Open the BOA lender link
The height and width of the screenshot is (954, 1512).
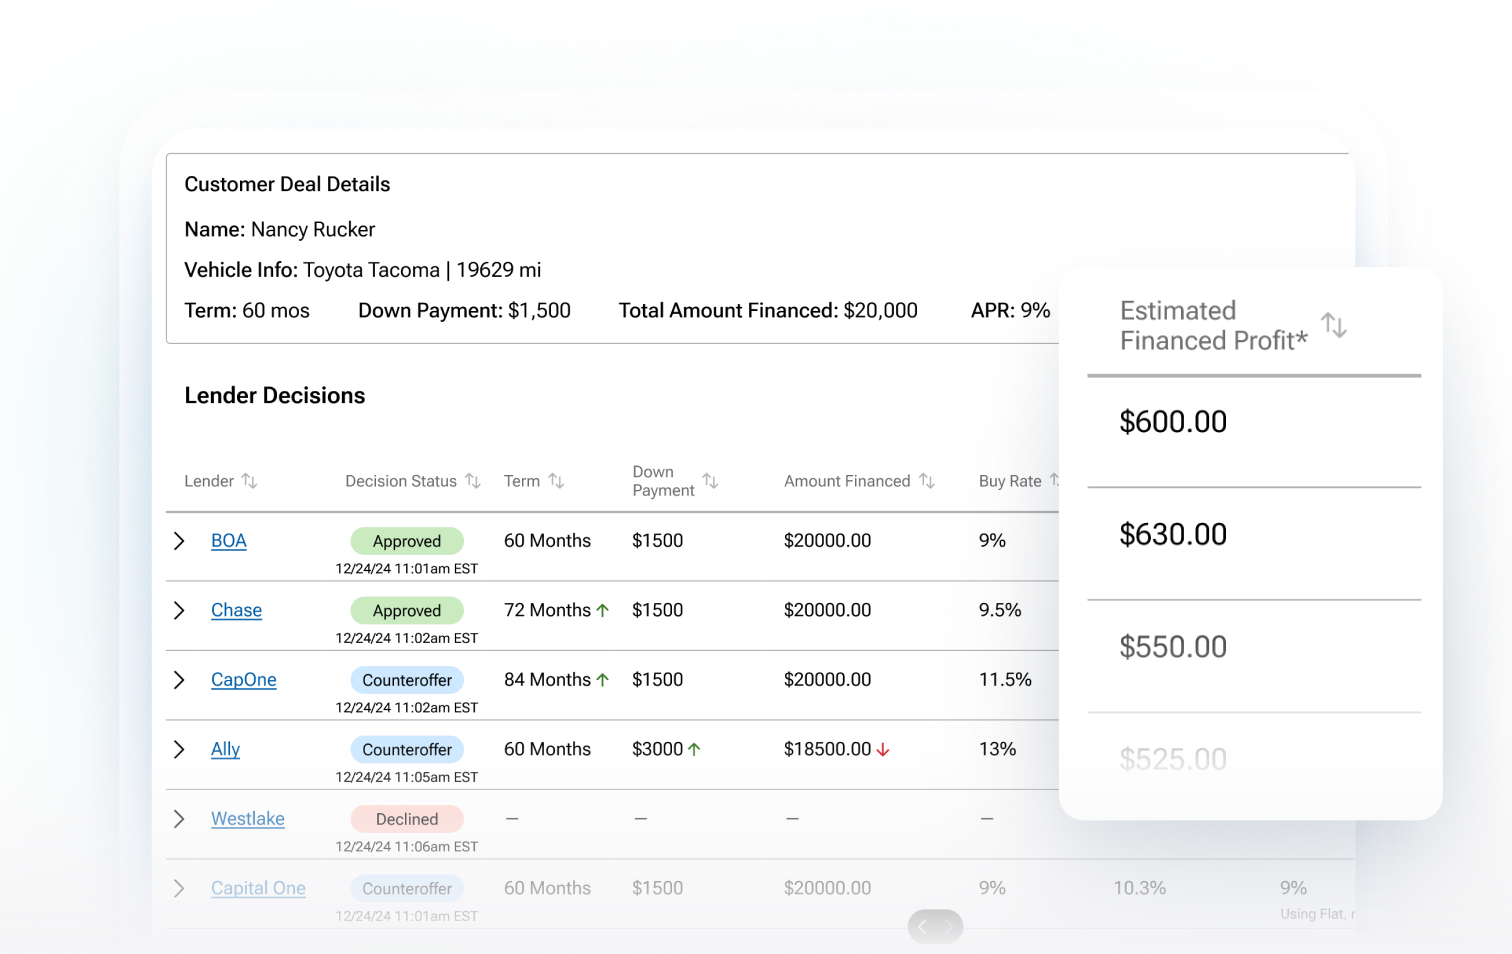228,541
